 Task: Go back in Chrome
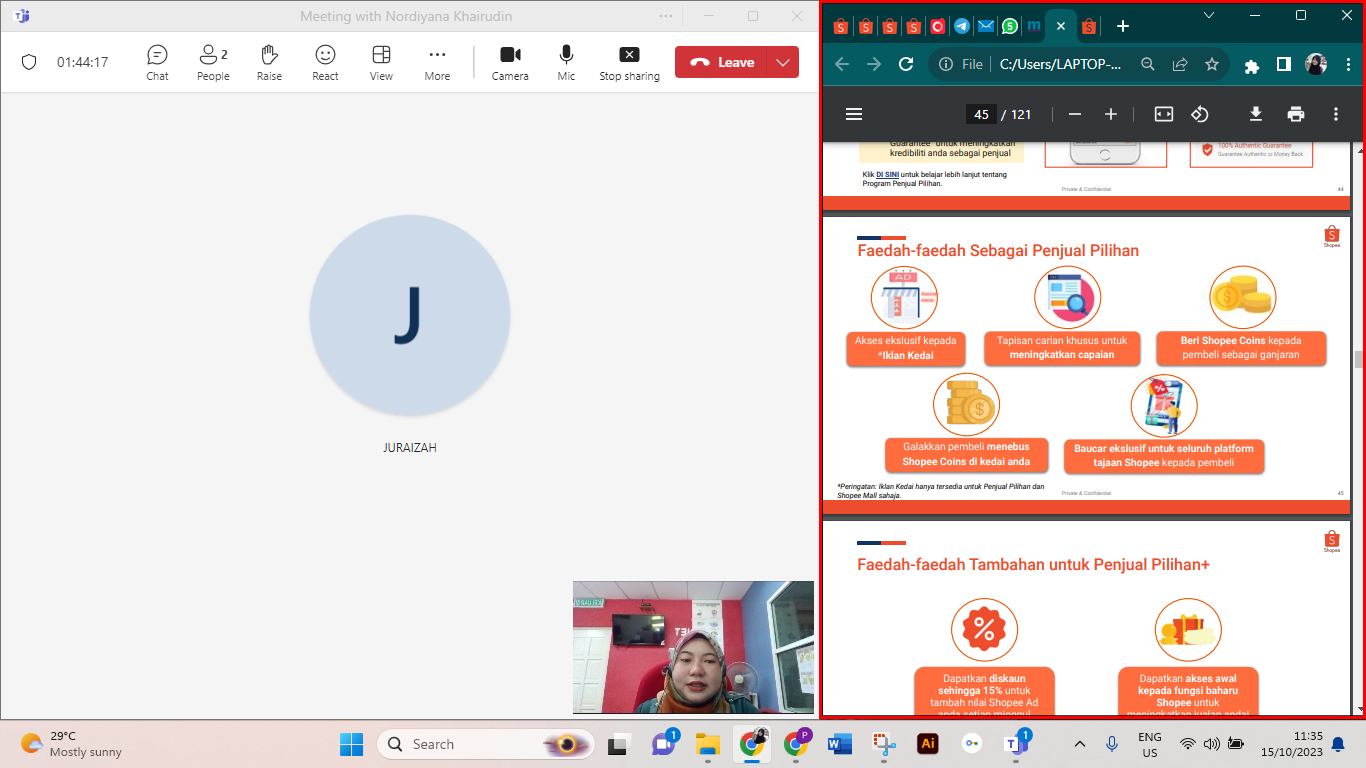click(842, 64)
